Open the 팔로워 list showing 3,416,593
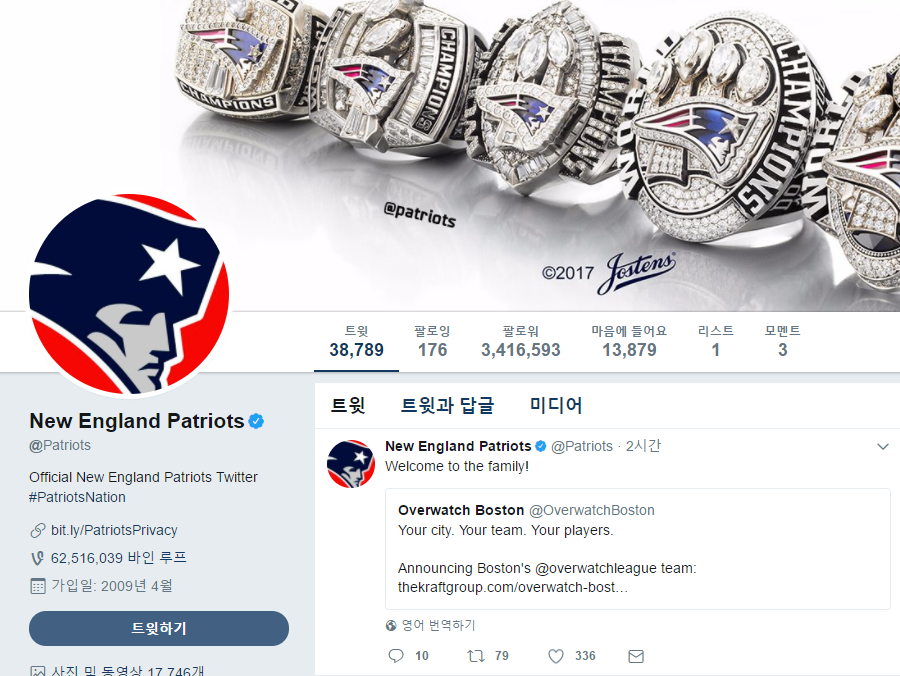The width and height of the screenshot is (900, 676). point(521,341)
